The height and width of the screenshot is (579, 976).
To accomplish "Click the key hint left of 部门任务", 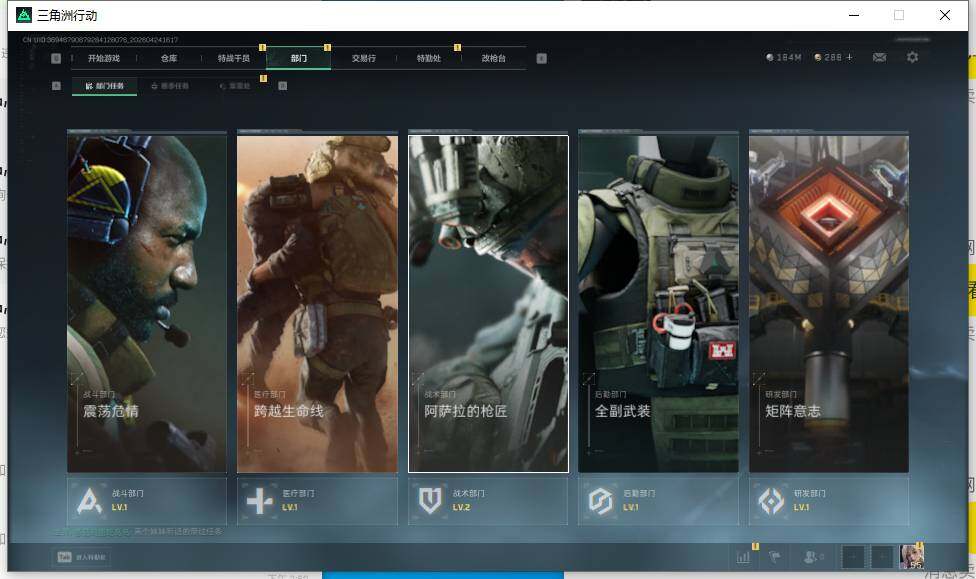I will click(57, 86).
